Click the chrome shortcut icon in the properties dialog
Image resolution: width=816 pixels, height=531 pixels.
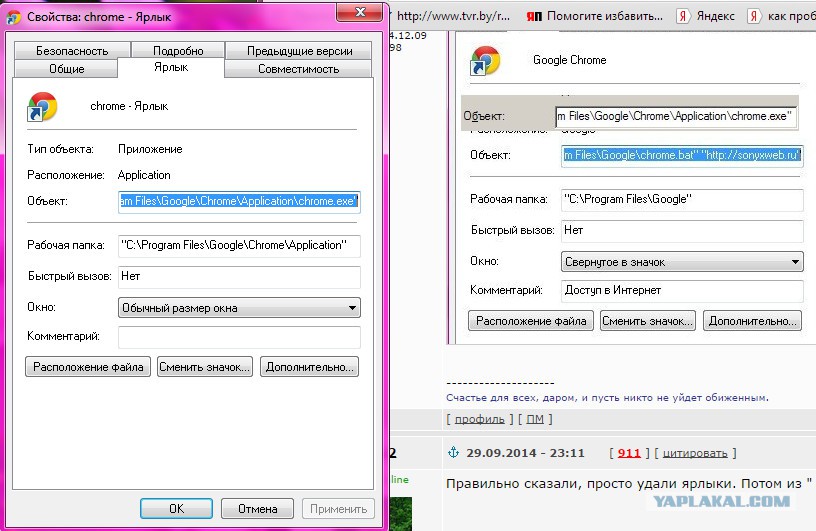(x=42, y=107)
